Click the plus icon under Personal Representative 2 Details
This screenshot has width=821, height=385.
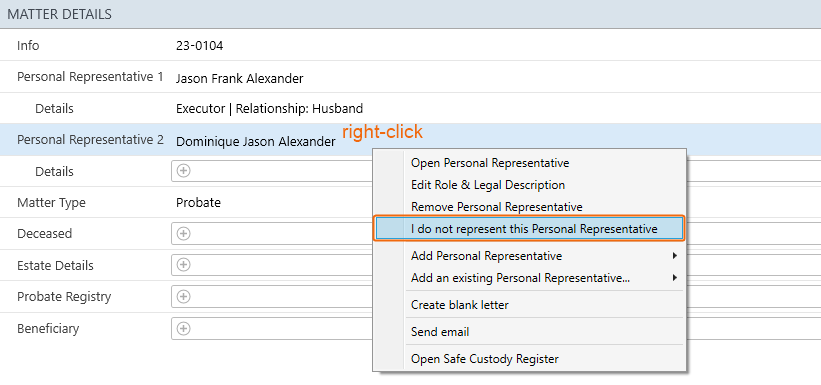pyautogui.click(x=183, y=171)
